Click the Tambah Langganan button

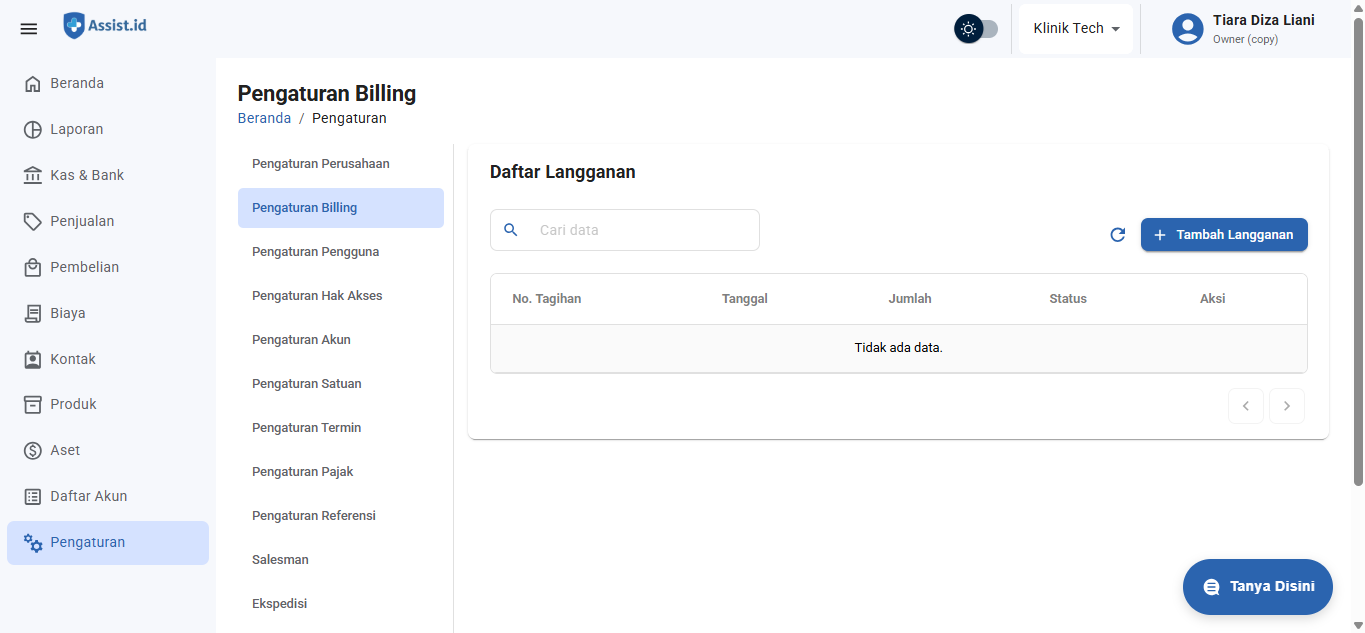pyautogui.click(x=1224, y=235)
